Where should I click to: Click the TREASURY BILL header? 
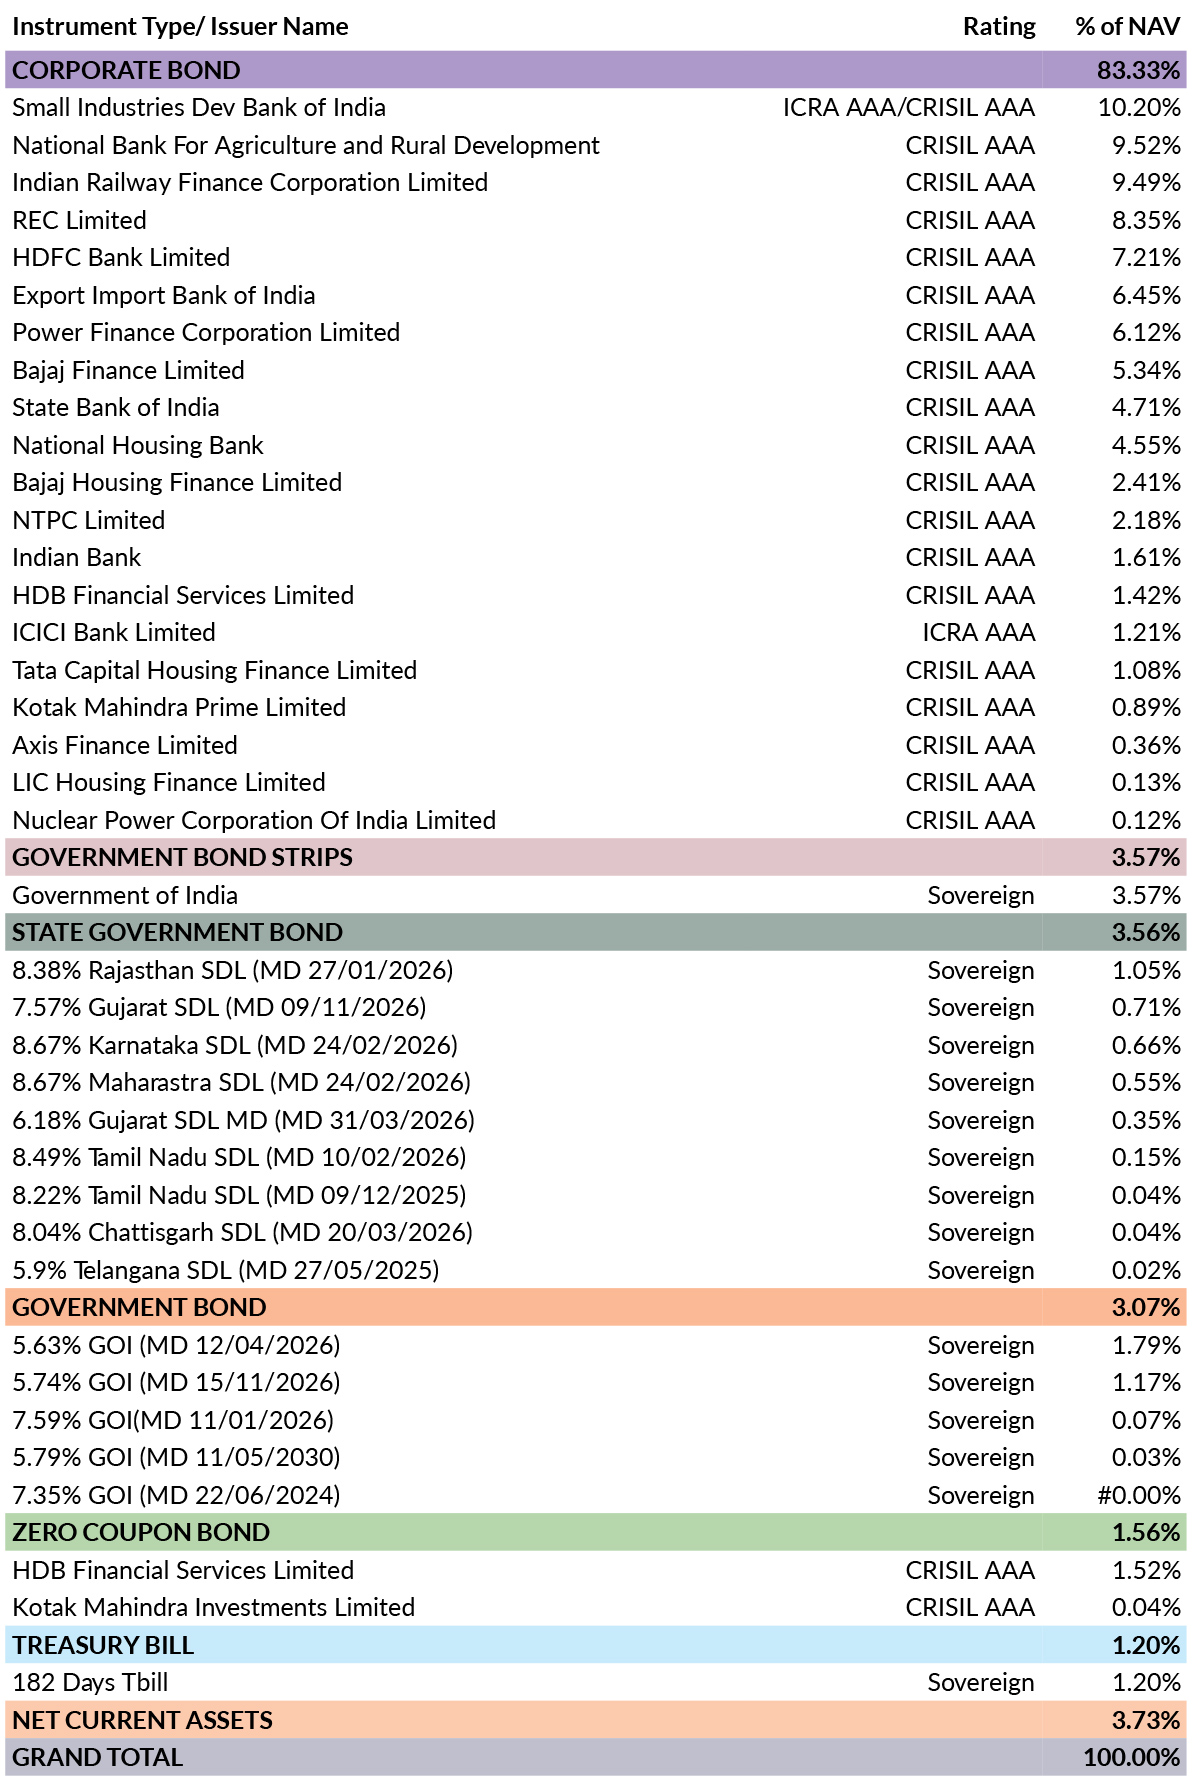click(596, 1645)
